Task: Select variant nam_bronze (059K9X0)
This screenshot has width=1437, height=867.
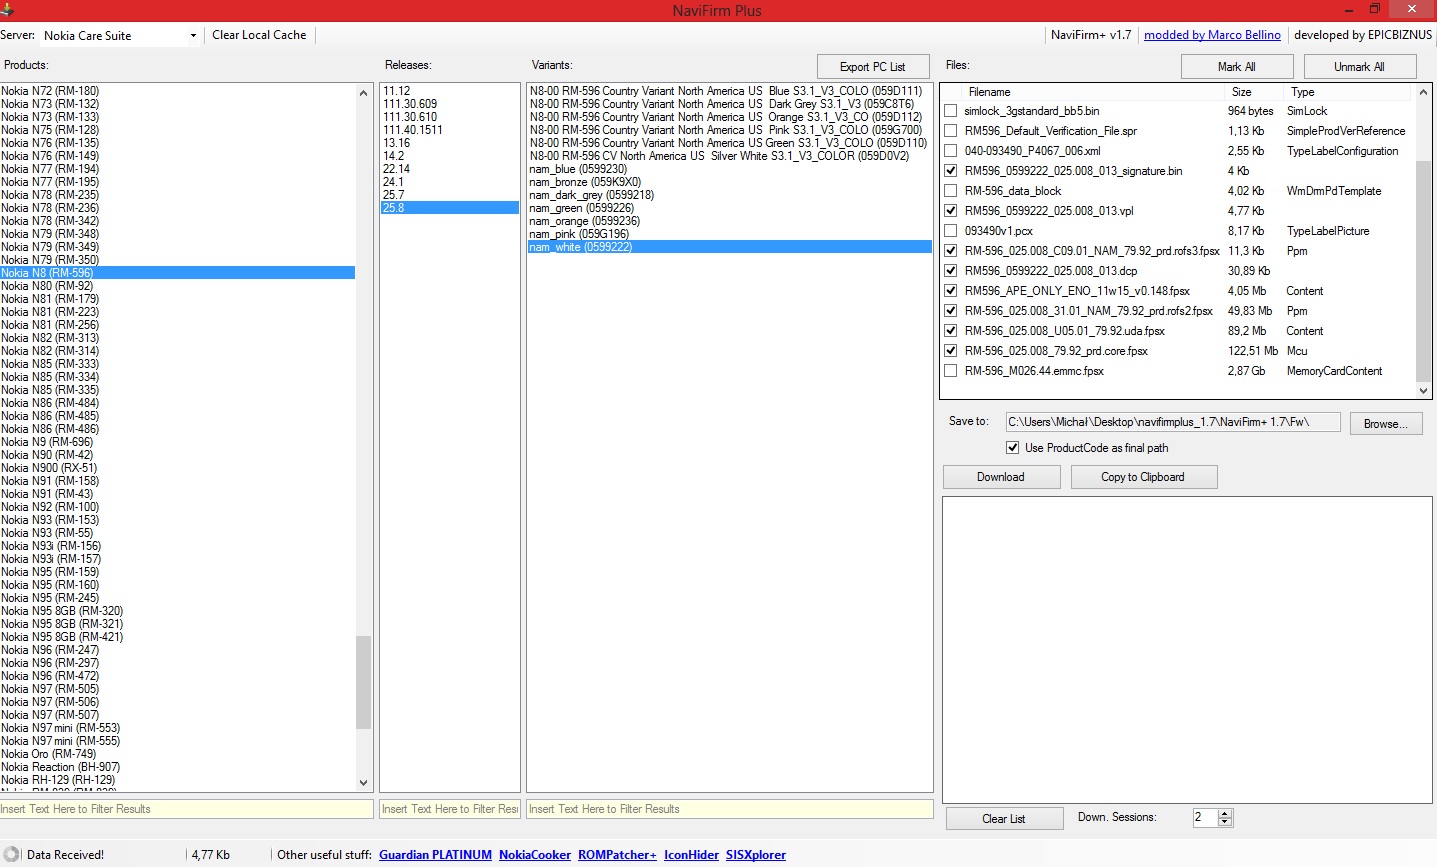Action: pos(730,182)
